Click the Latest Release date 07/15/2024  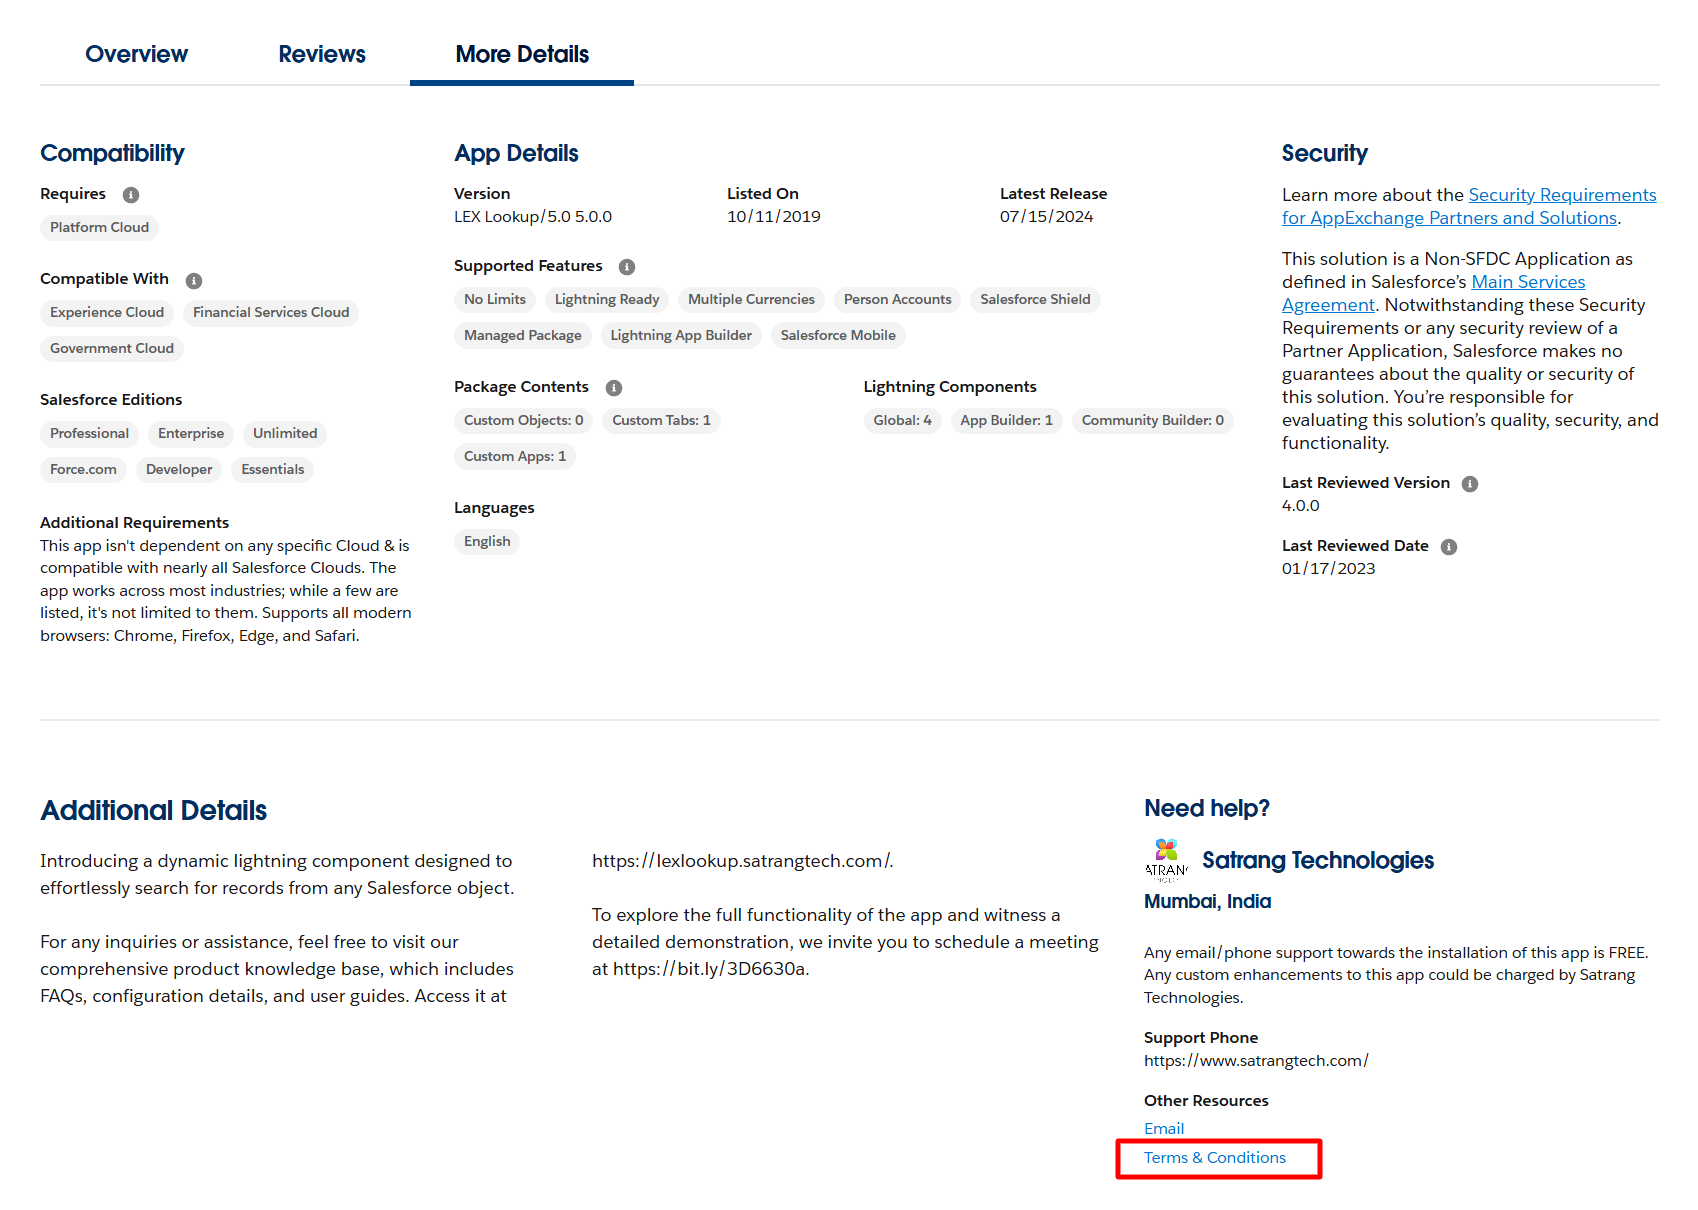(1047, 217)
